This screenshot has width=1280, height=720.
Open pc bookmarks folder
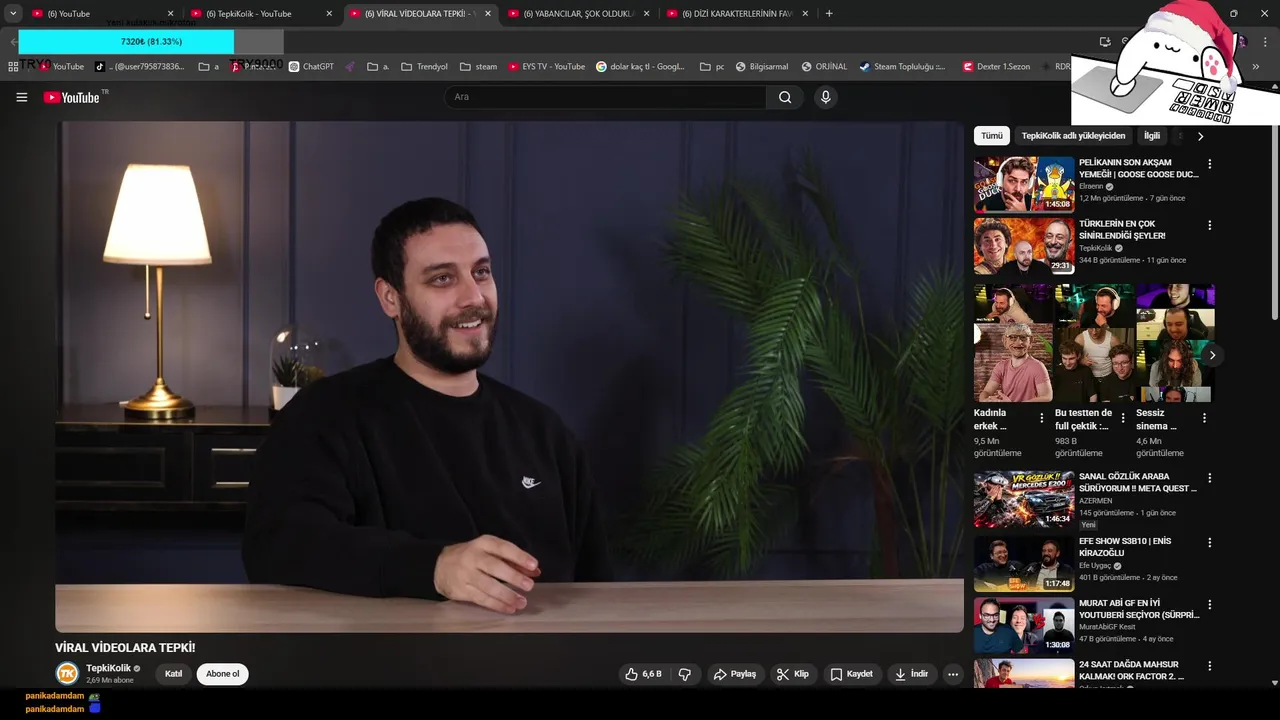point(712,67)
